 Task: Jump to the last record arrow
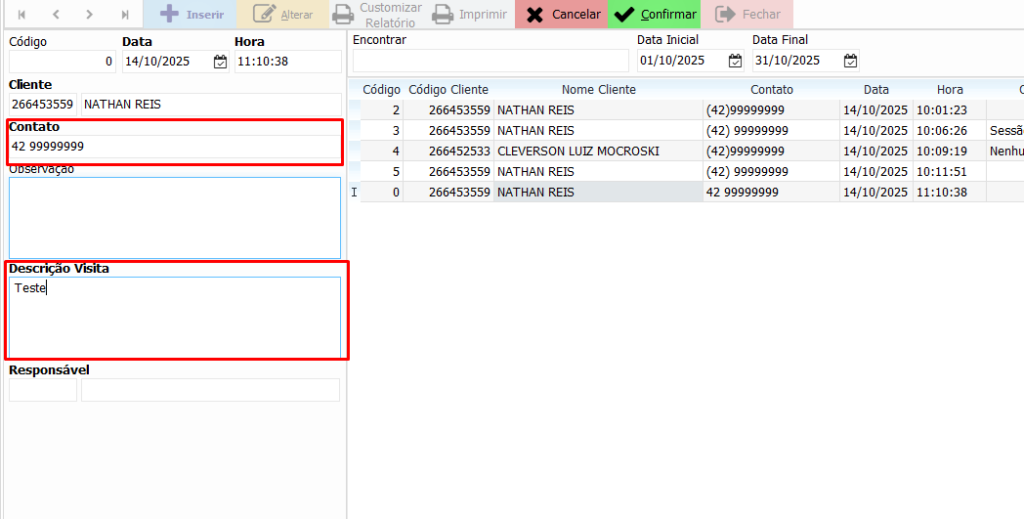pyautogui.click(x=124, y=15)
